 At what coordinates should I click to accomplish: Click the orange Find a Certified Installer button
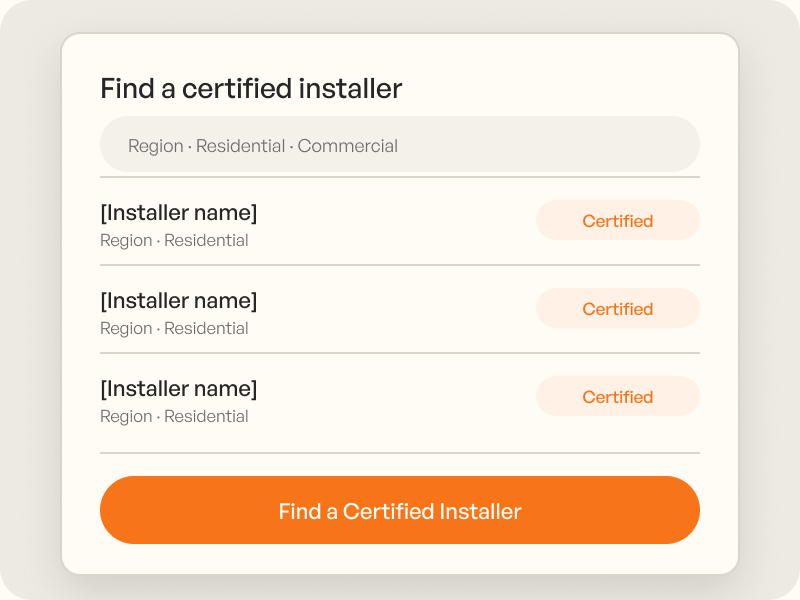tap(399, 510)
